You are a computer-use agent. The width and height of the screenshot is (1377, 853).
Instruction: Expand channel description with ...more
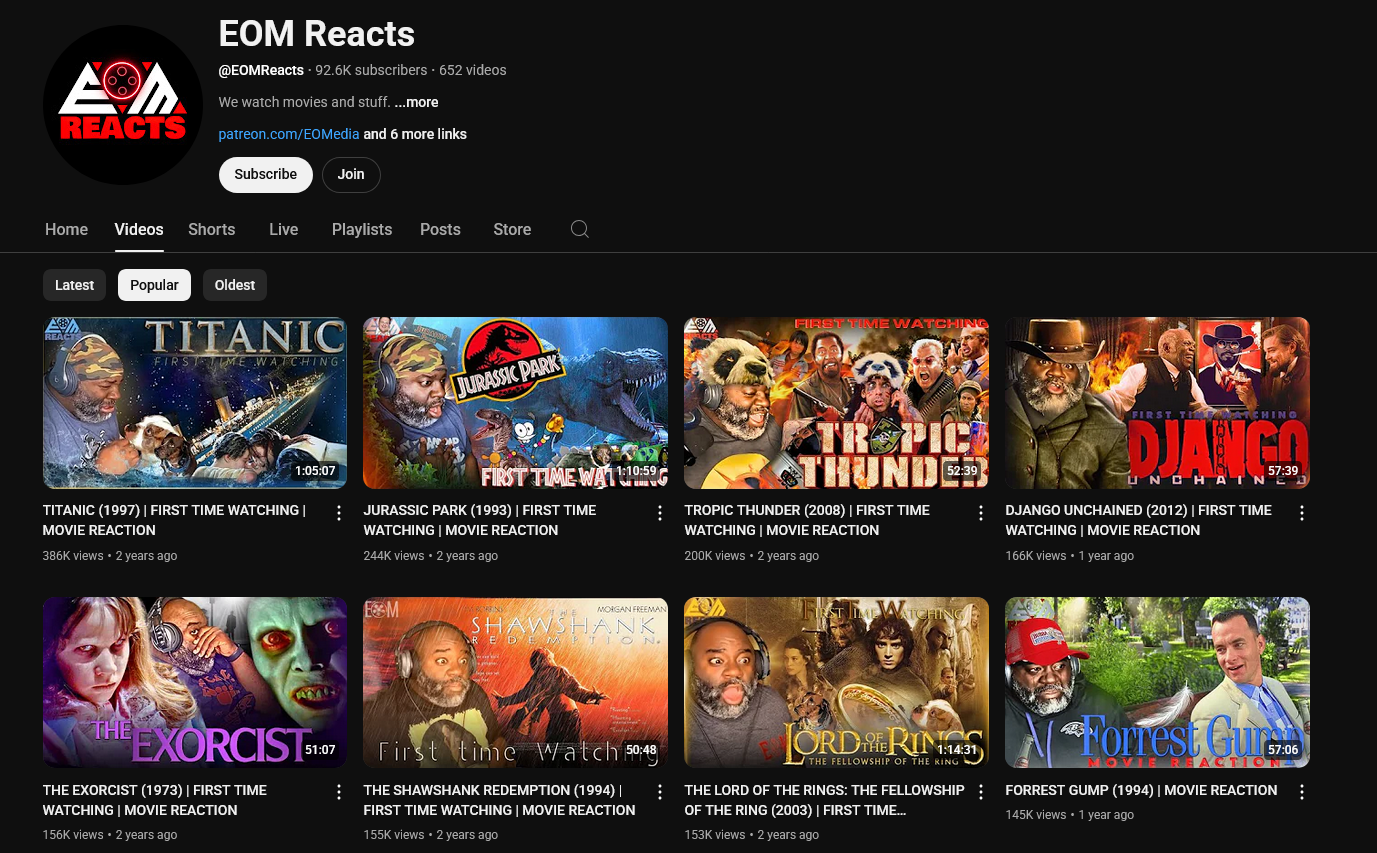pos(416,102)
